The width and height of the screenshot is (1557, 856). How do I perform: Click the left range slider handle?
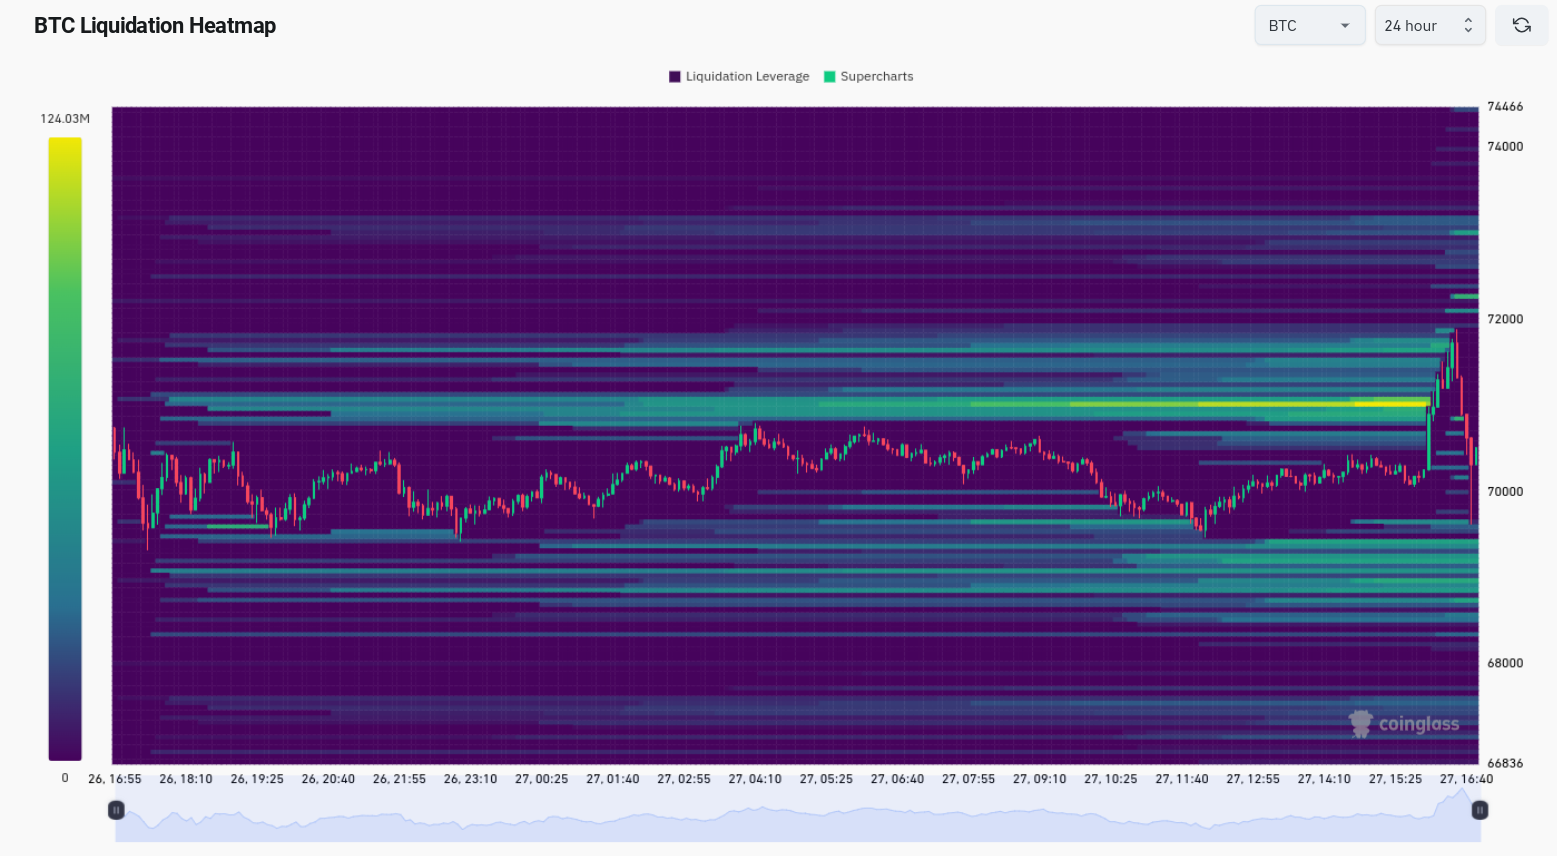click(116, 810)
